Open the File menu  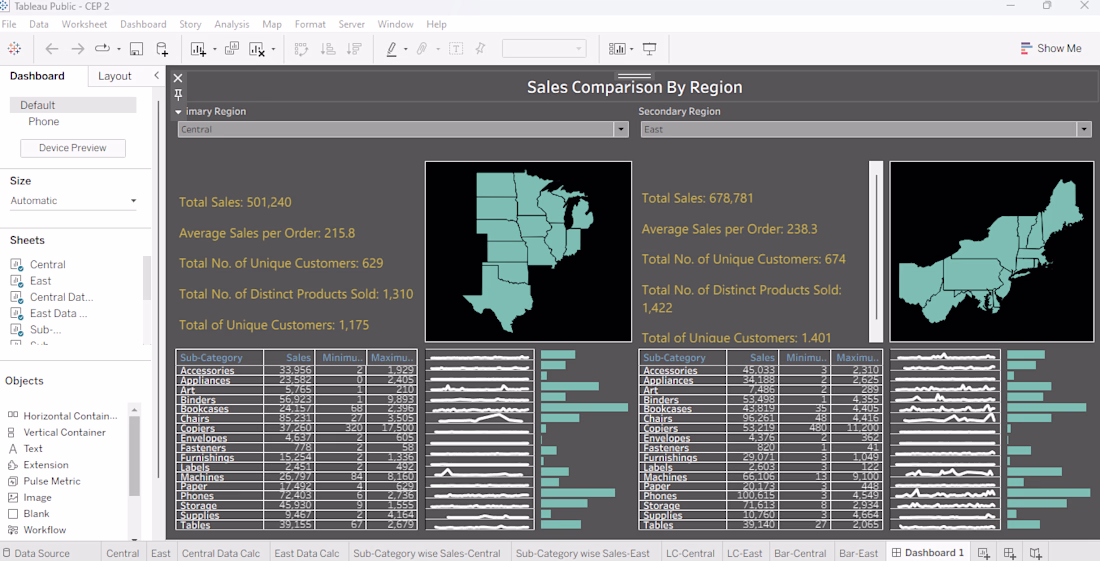point(9,24)
